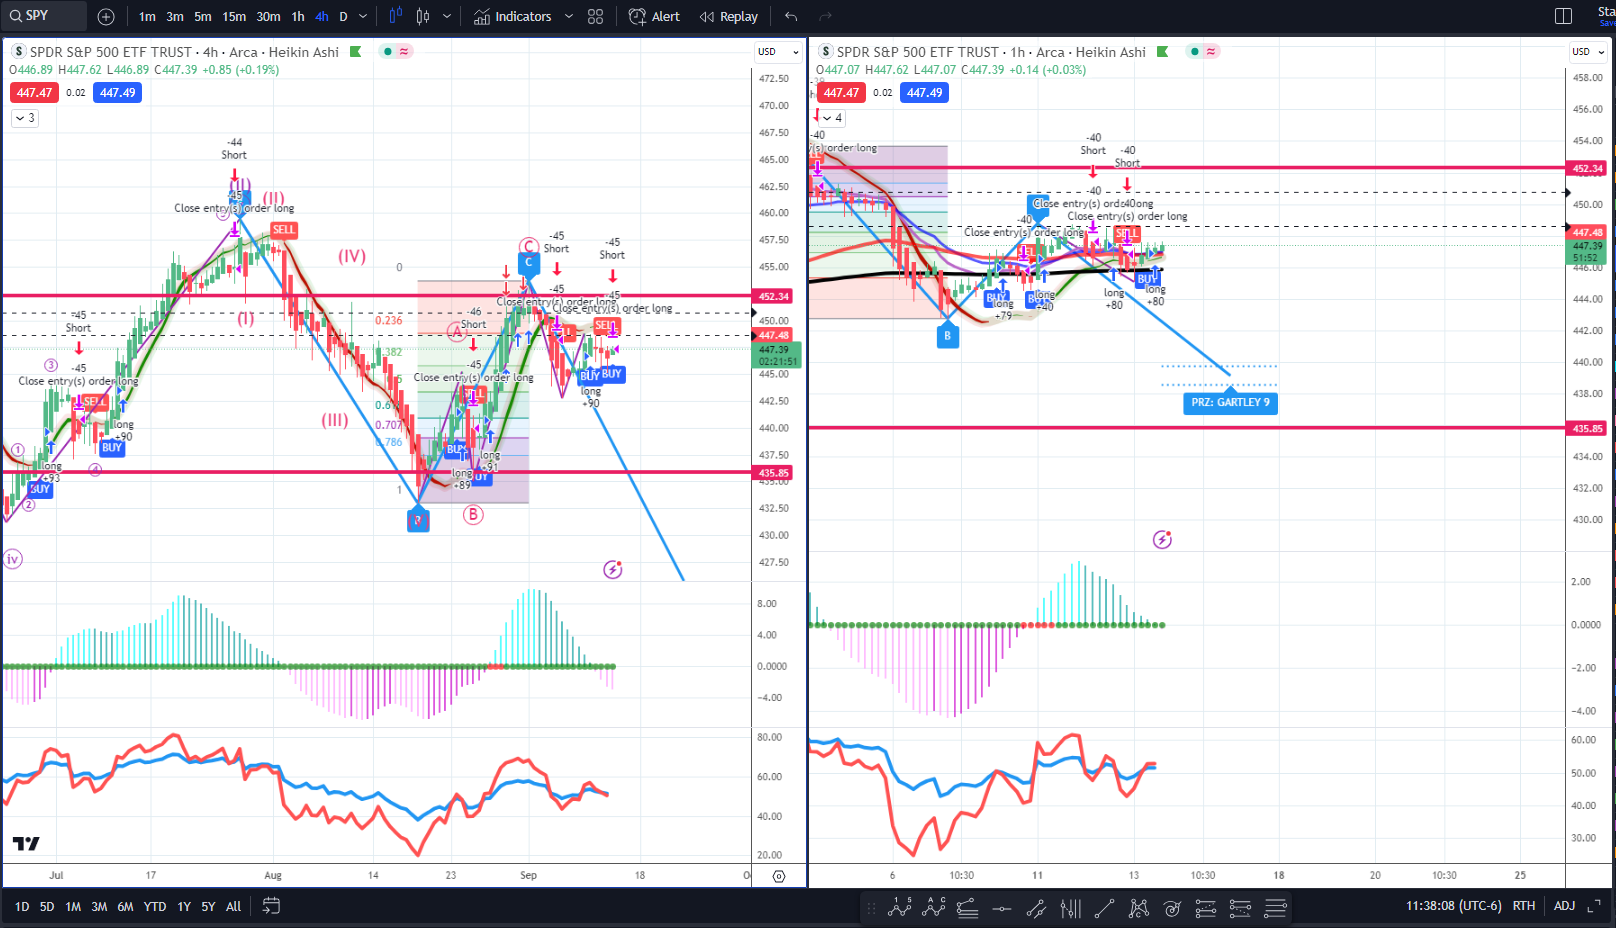The width and height of the screenshot is (1616, 928).
Task: Click blue buy price 447.49 on right chart
Action: (x=924, y=93)
